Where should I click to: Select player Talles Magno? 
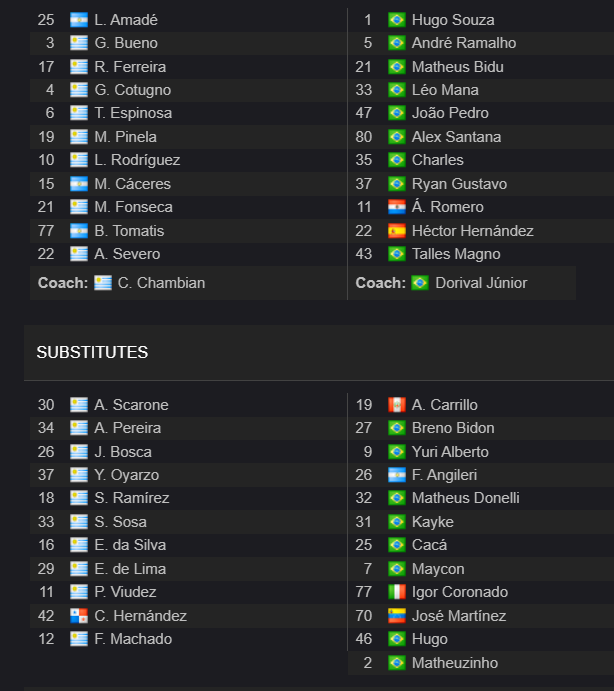456,254
